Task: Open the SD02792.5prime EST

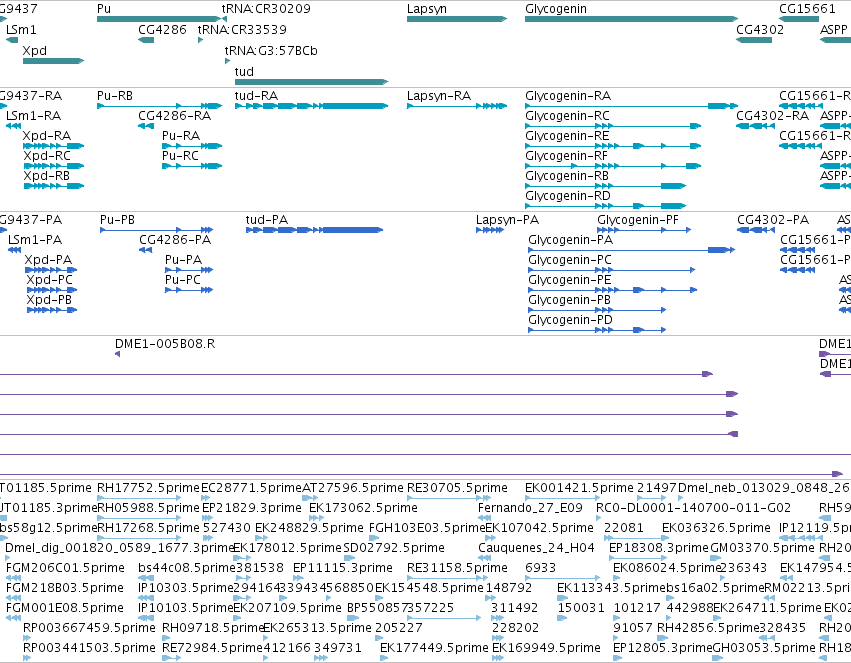Action: (x=350, y=558)
